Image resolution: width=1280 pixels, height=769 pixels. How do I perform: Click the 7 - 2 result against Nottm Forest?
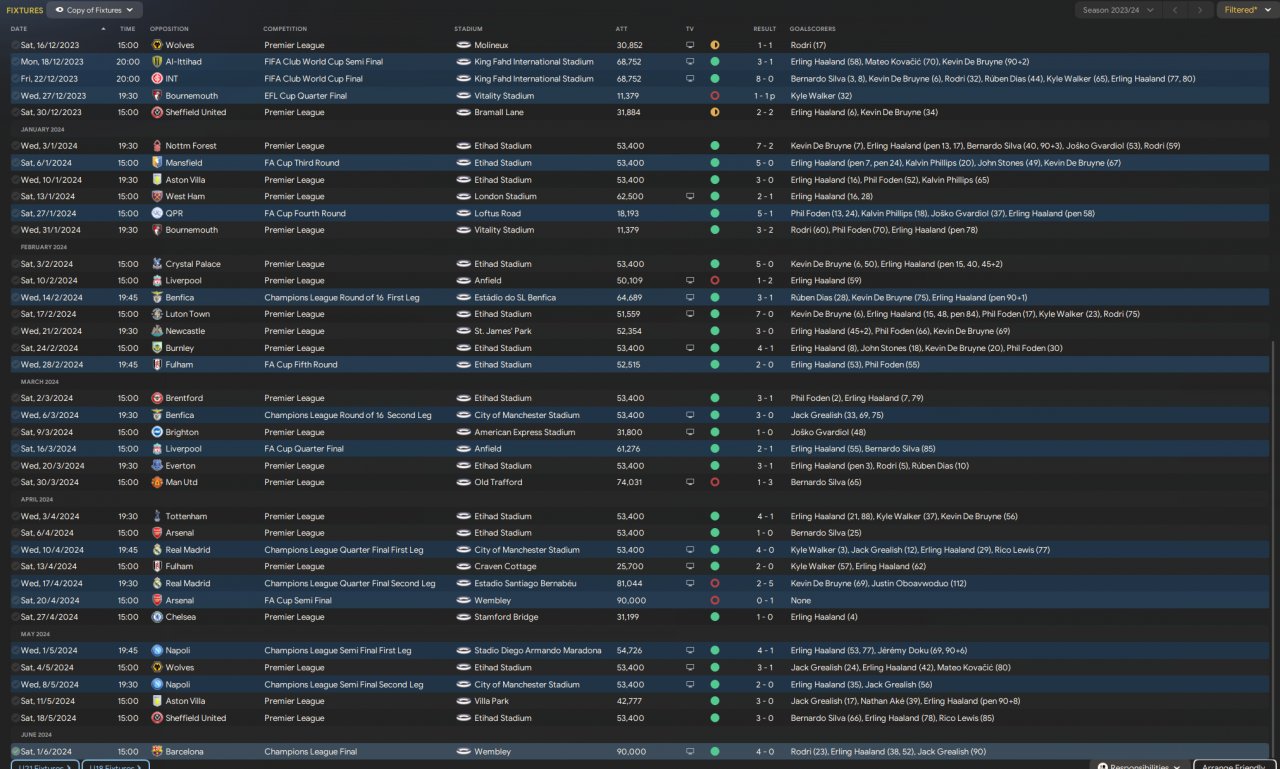pos(764,146)
